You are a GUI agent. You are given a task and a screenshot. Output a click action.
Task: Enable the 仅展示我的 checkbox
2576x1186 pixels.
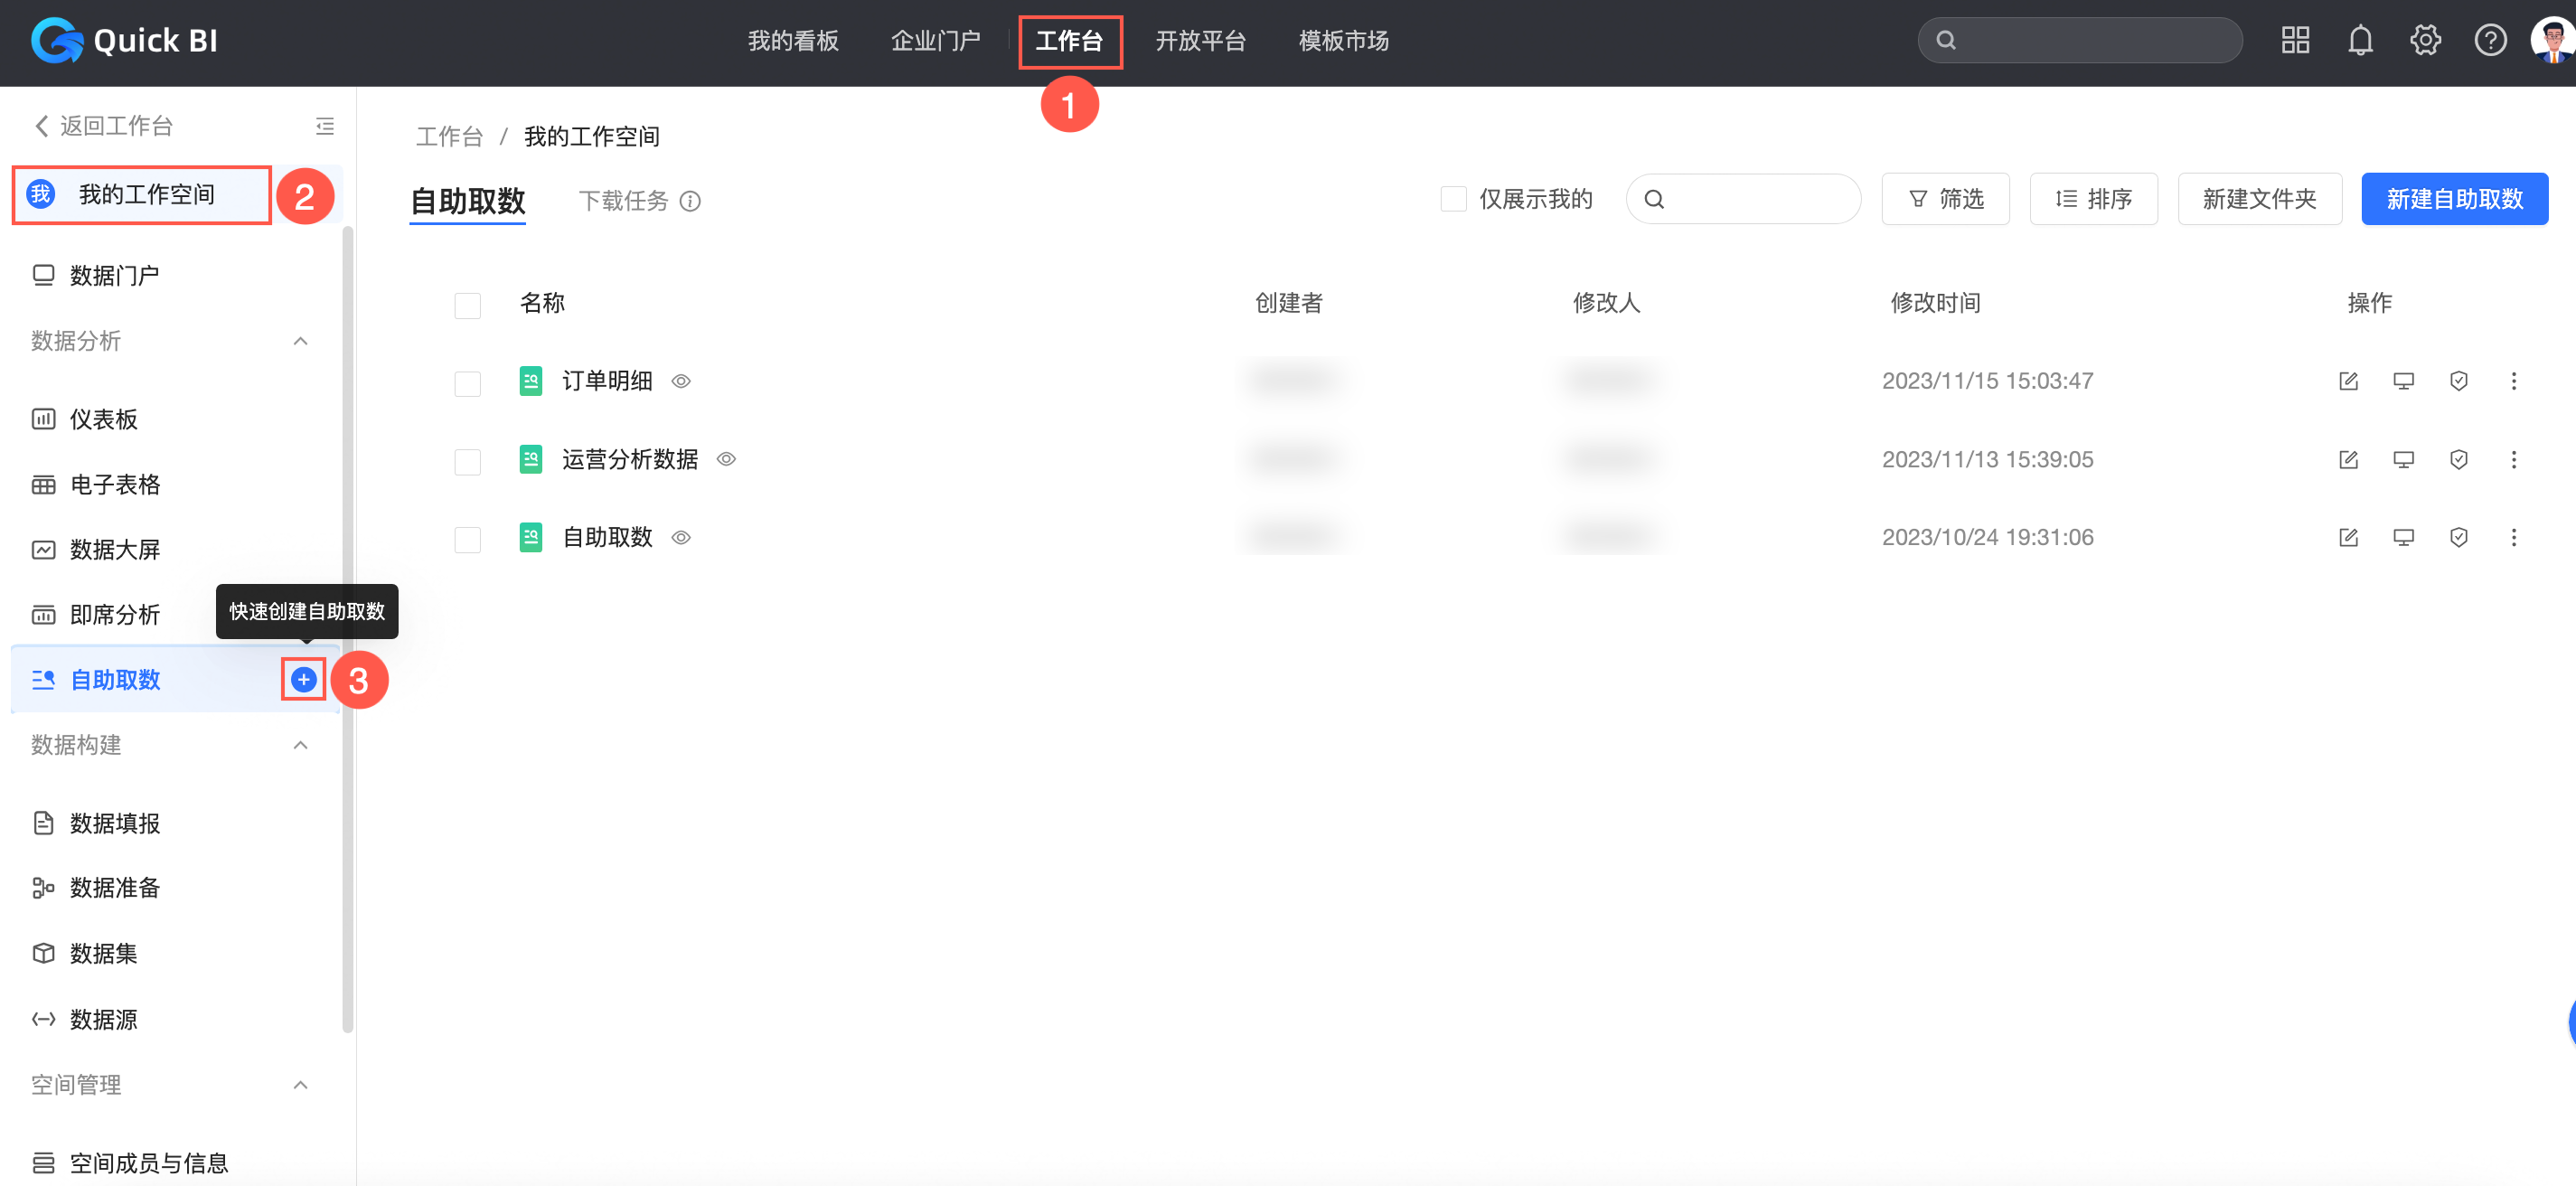click(x=1453, y=199)
